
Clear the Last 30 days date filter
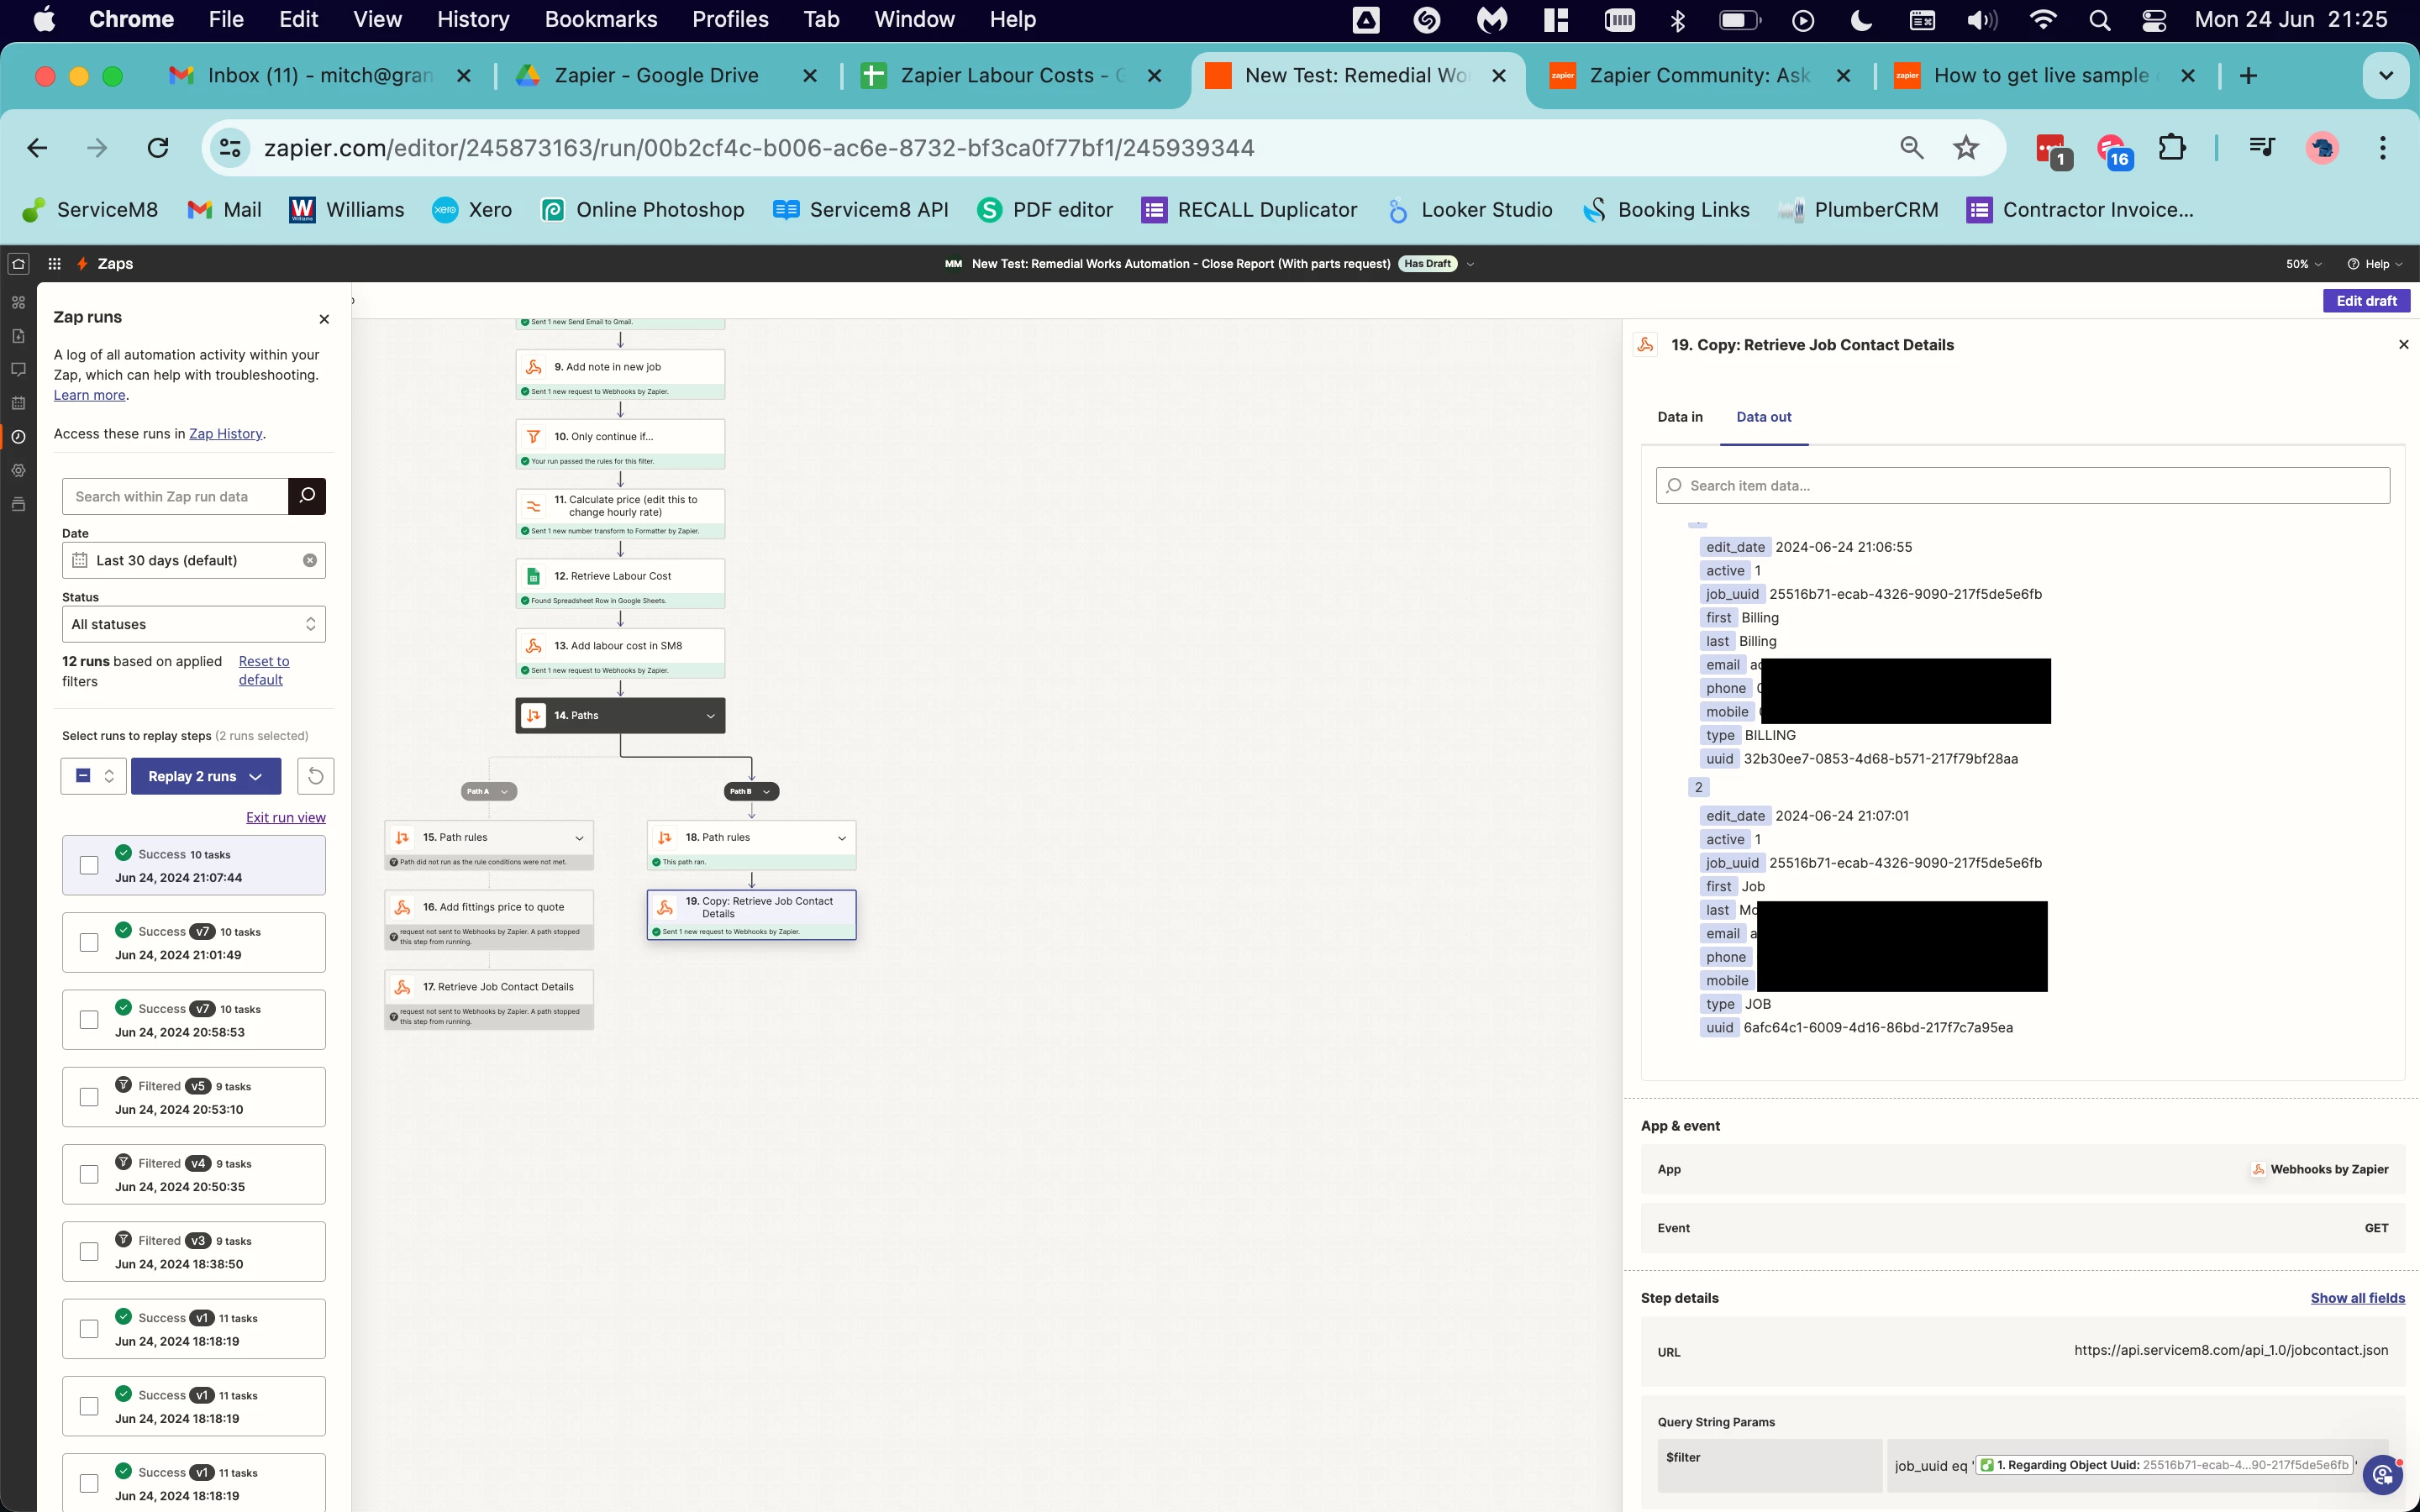tap(310, 560)
